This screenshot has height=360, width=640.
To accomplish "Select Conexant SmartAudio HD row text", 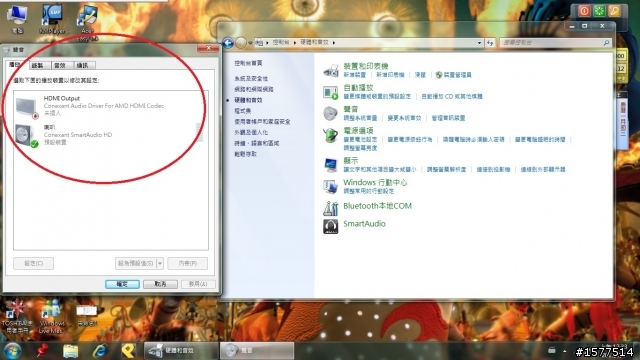I will coord(78,135).
